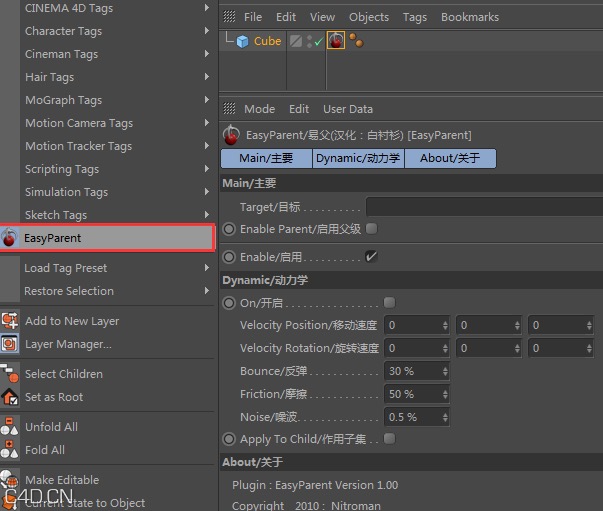
Task: Click the EasyParent cherry icon in attributes header
Action: click(231, 135)
